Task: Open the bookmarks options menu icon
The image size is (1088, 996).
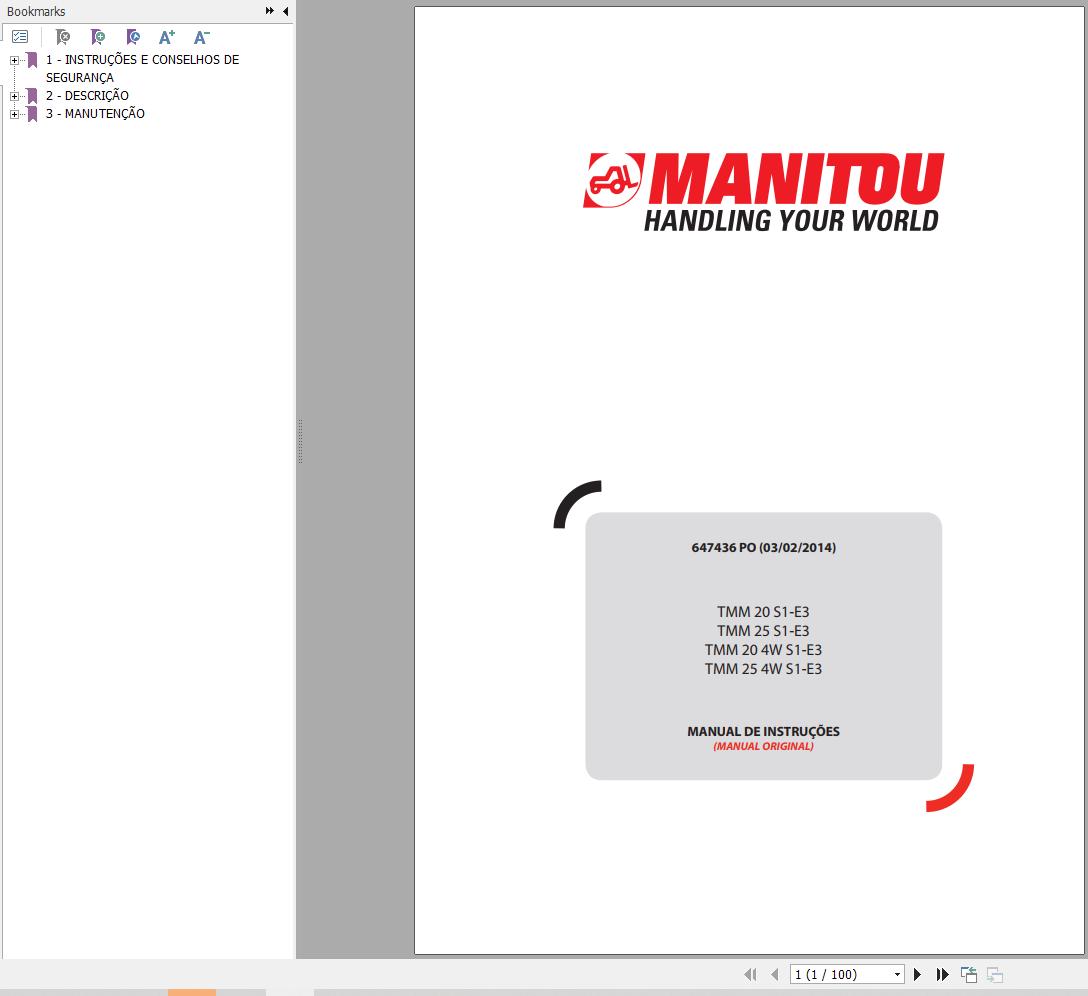Action: coord(20,37)
